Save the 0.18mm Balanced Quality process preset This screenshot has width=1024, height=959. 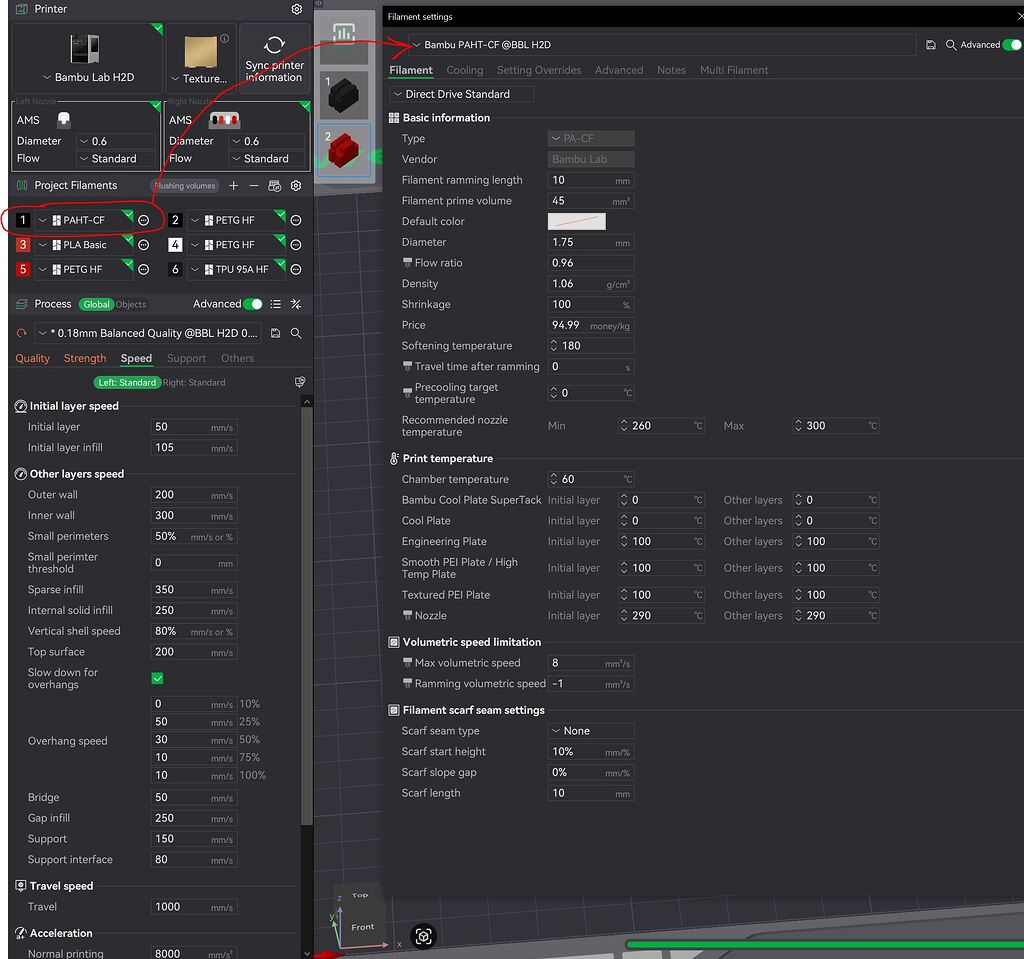click(275, 333)
